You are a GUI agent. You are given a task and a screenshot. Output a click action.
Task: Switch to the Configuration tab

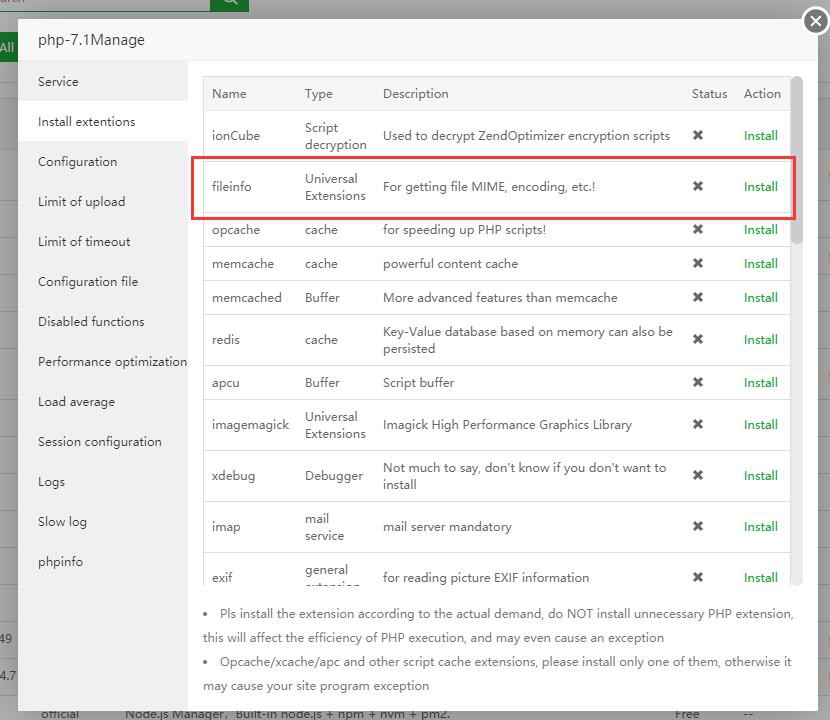[x=77, y=162]
